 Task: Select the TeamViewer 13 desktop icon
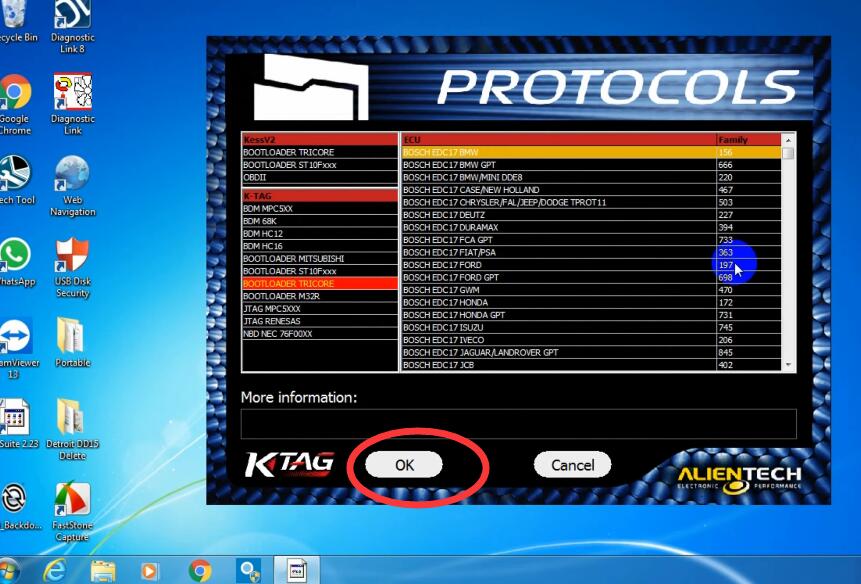pyautogui.click(x=18, y=349)
